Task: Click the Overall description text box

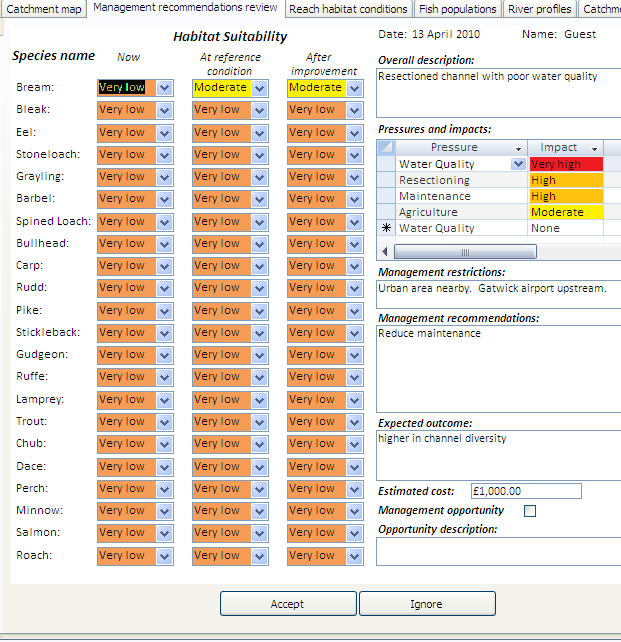Action: (499, 93)
